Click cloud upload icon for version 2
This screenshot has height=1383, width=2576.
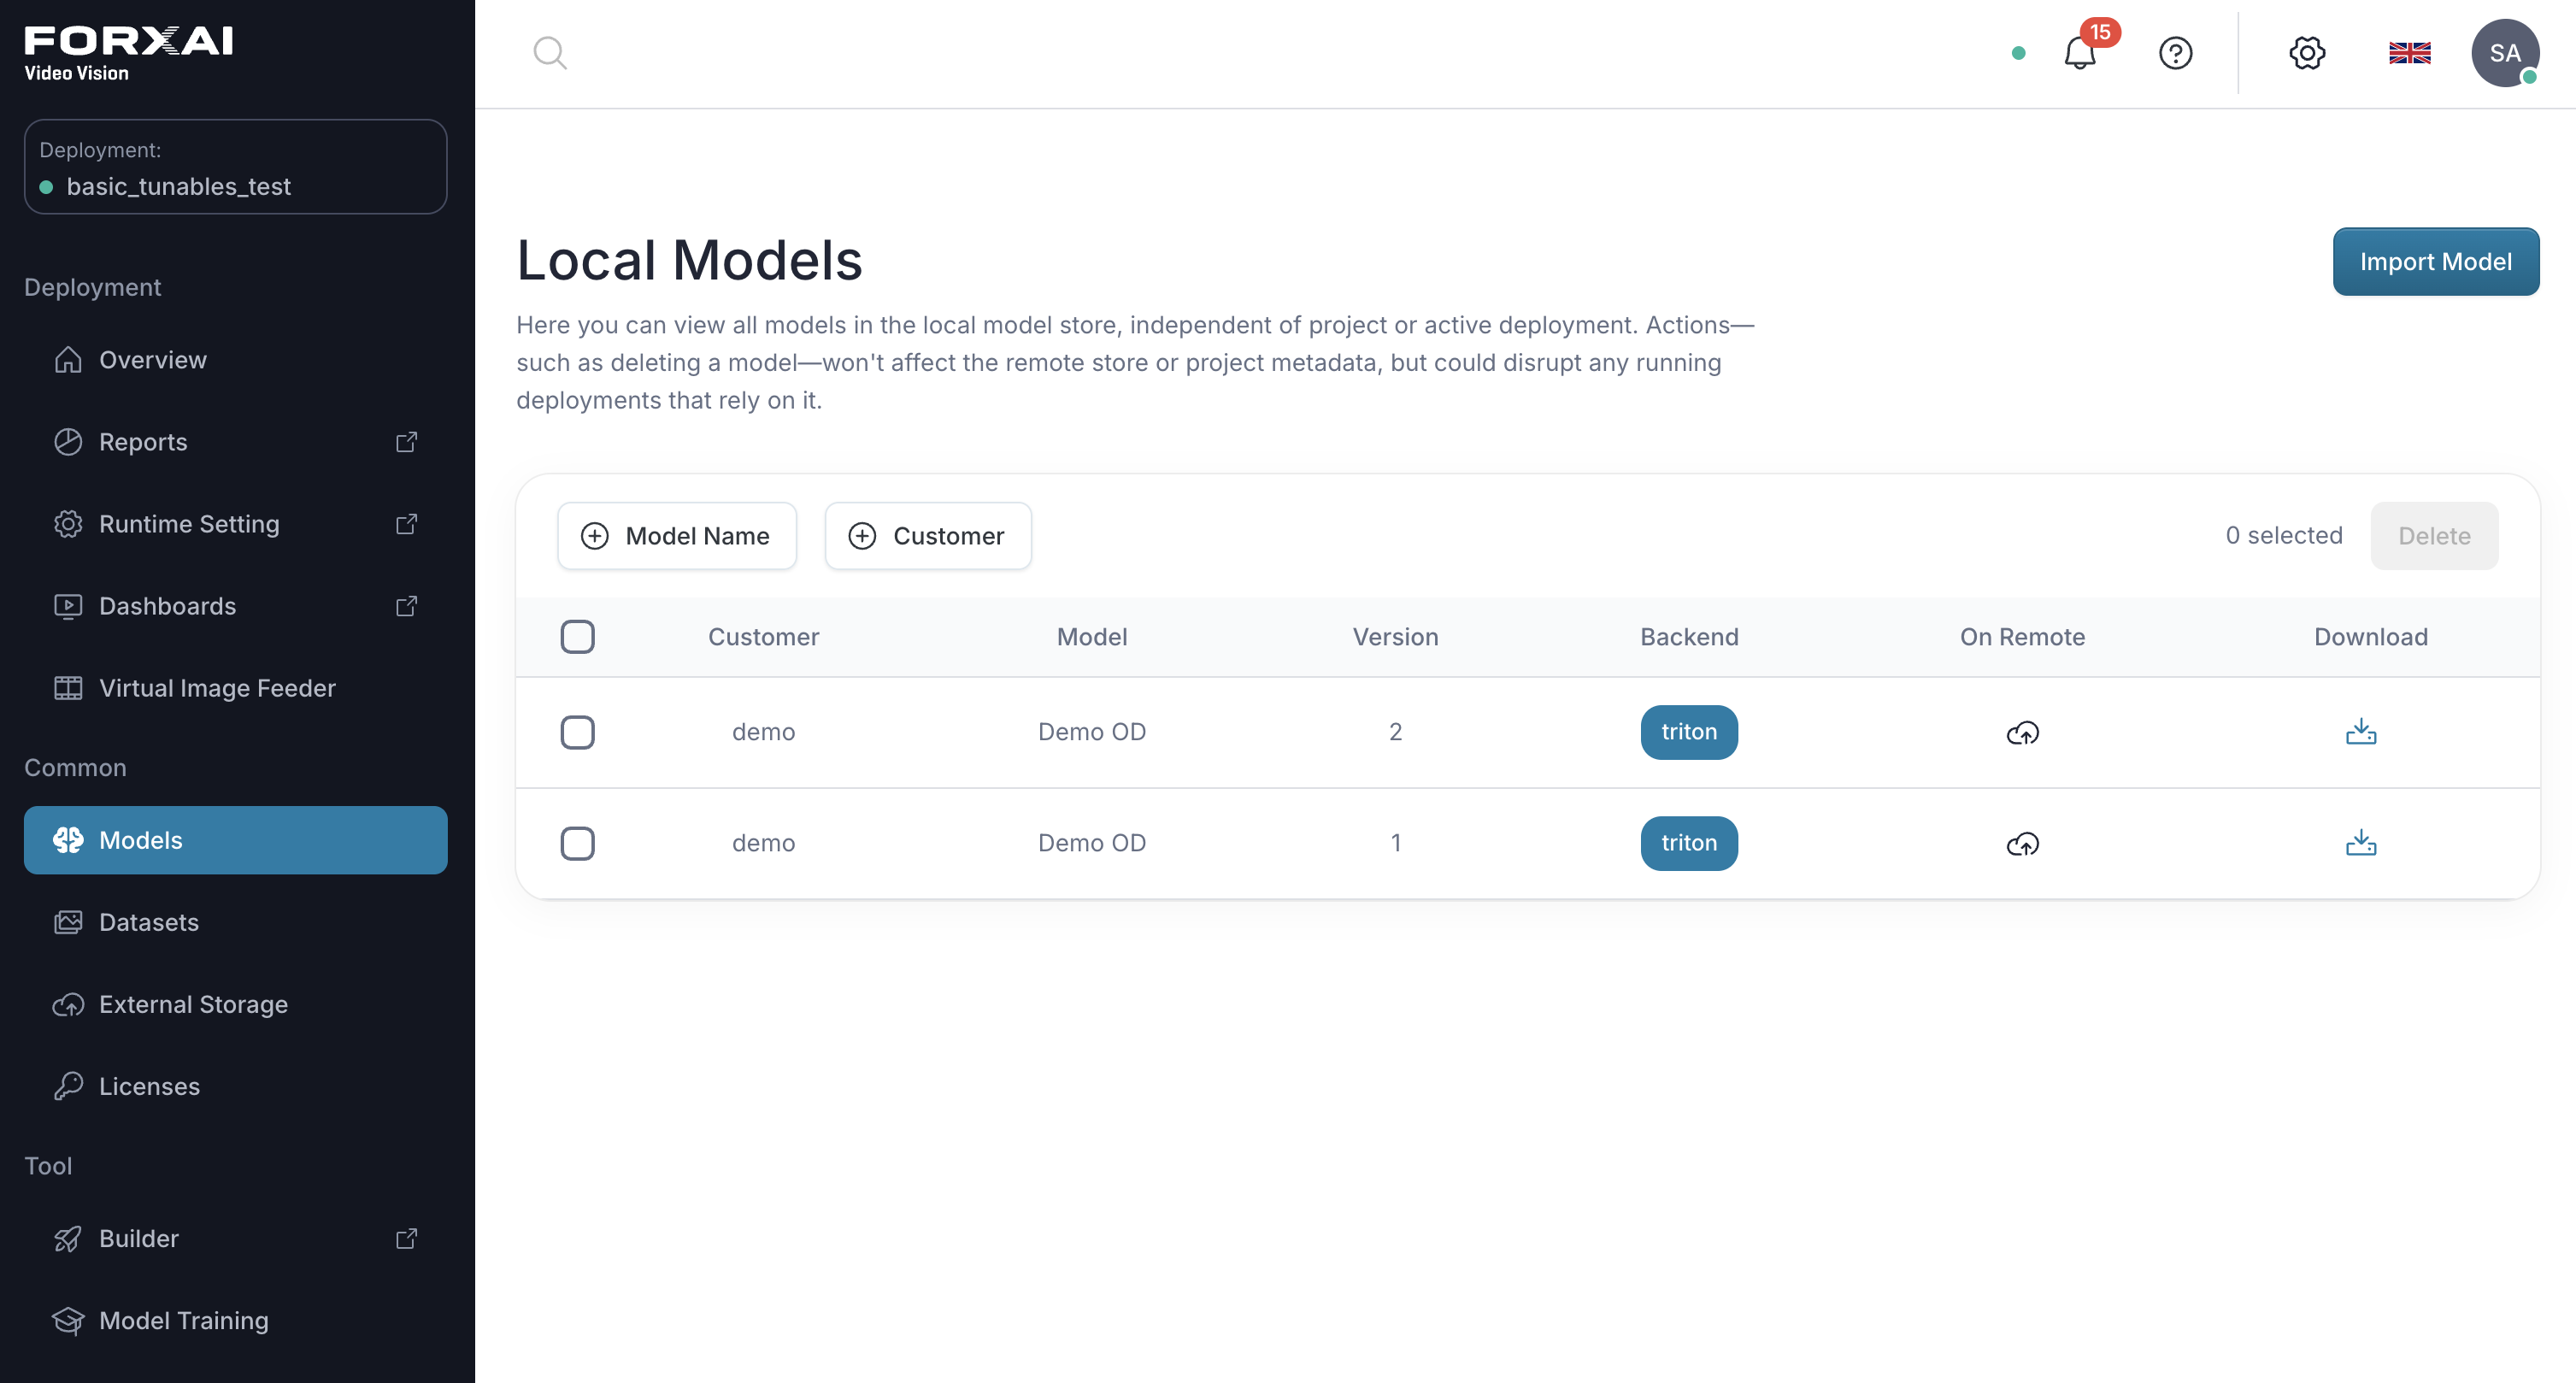[x=2022, y=733]
